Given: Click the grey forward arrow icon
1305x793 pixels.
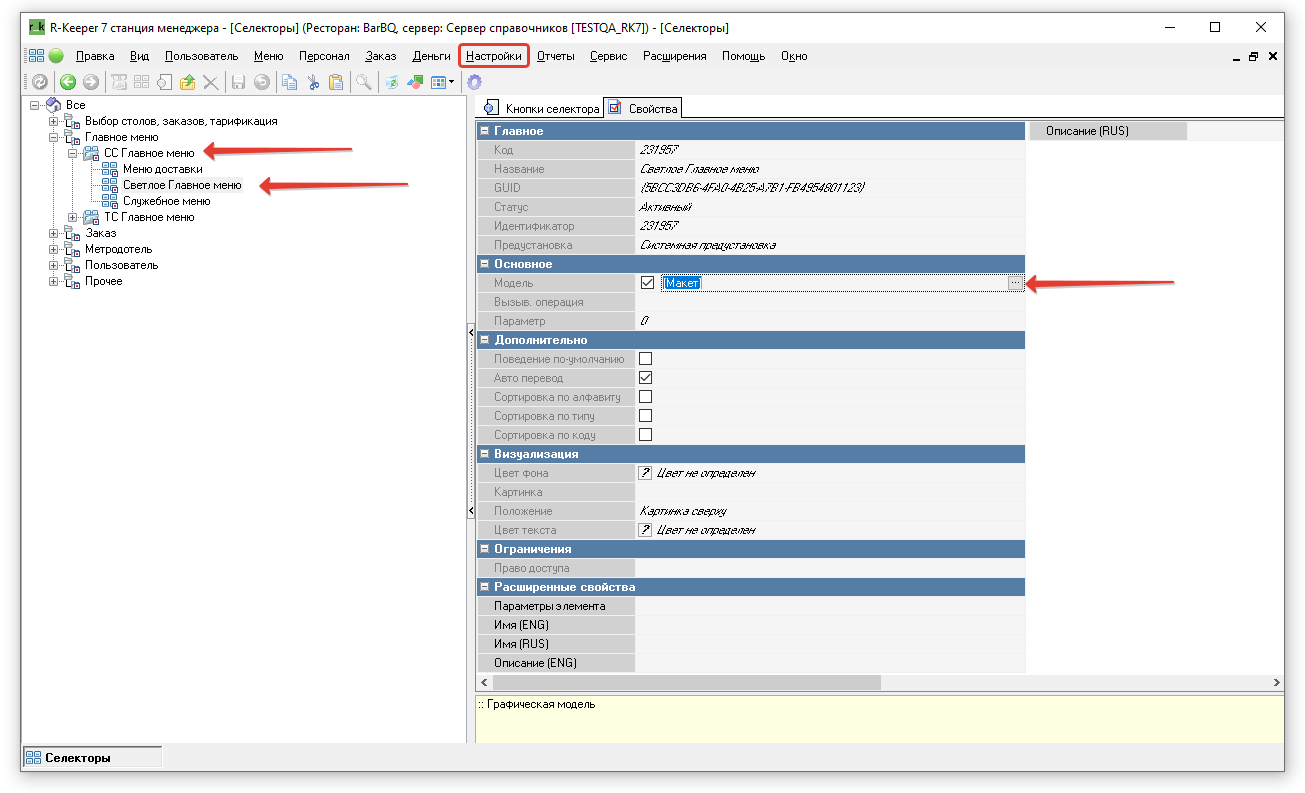Looking at the screenshot, I should tap(91, 83).
